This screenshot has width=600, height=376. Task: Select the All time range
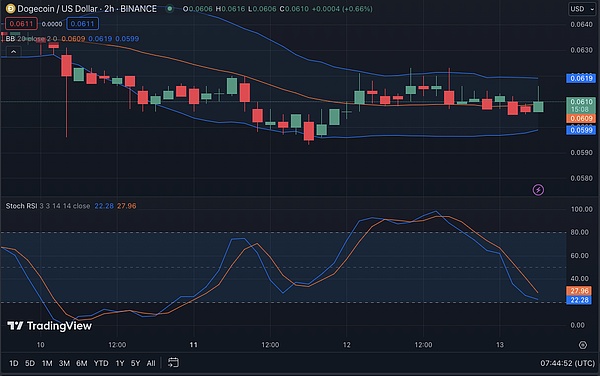[151, 363]
